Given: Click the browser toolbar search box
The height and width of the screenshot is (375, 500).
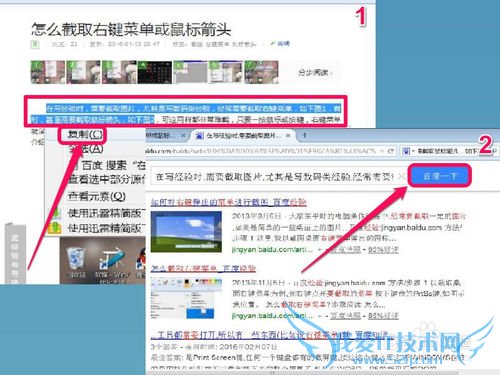Looking at the screenshot, I should [x=448, y=151].
